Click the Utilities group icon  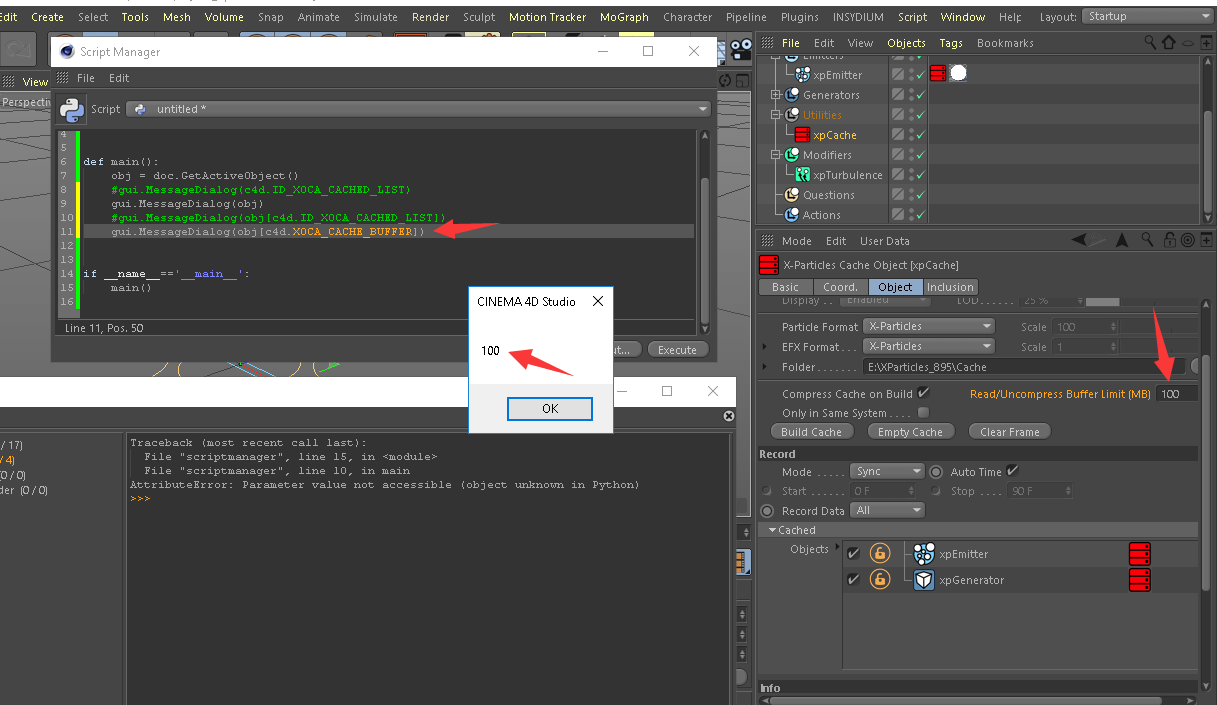792,115
